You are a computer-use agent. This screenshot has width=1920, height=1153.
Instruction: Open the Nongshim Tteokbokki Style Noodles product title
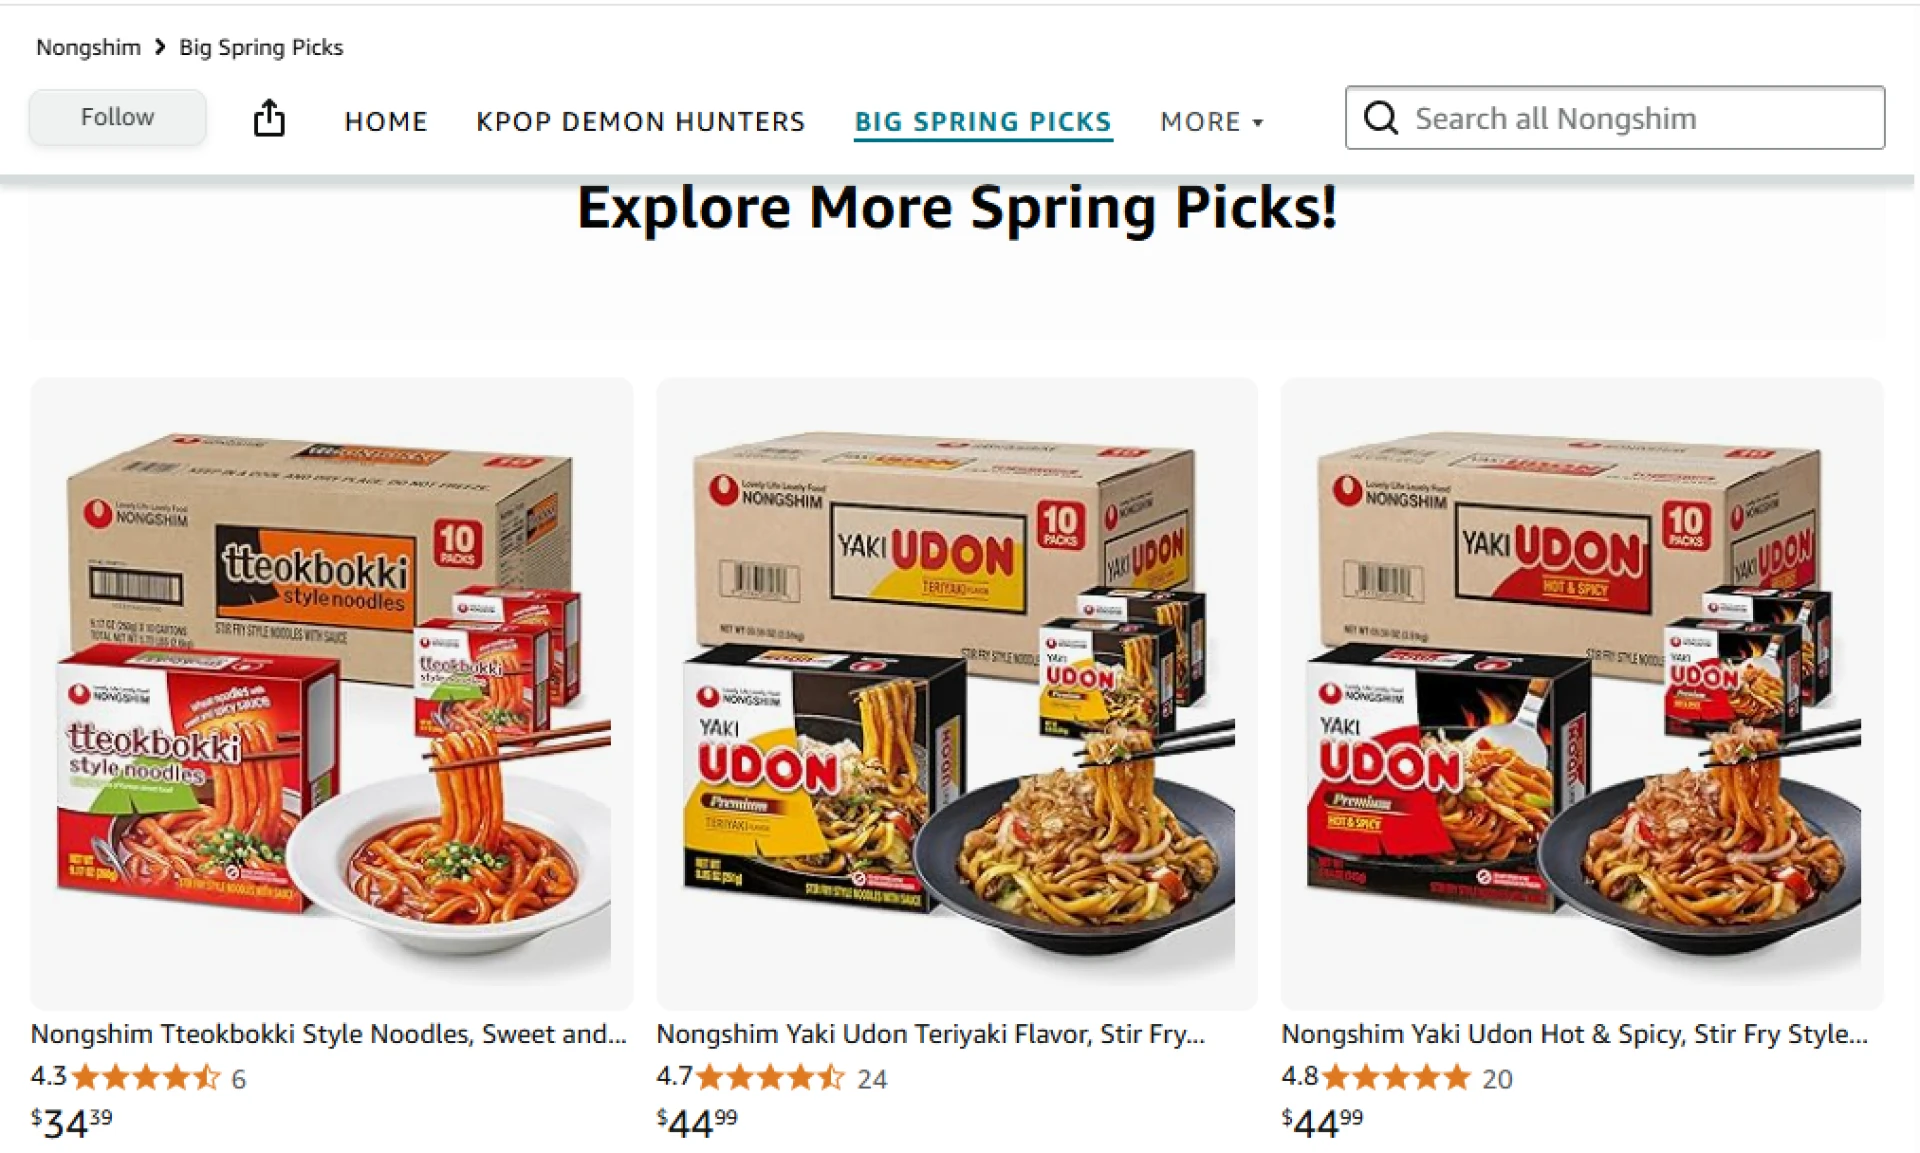330,1035
